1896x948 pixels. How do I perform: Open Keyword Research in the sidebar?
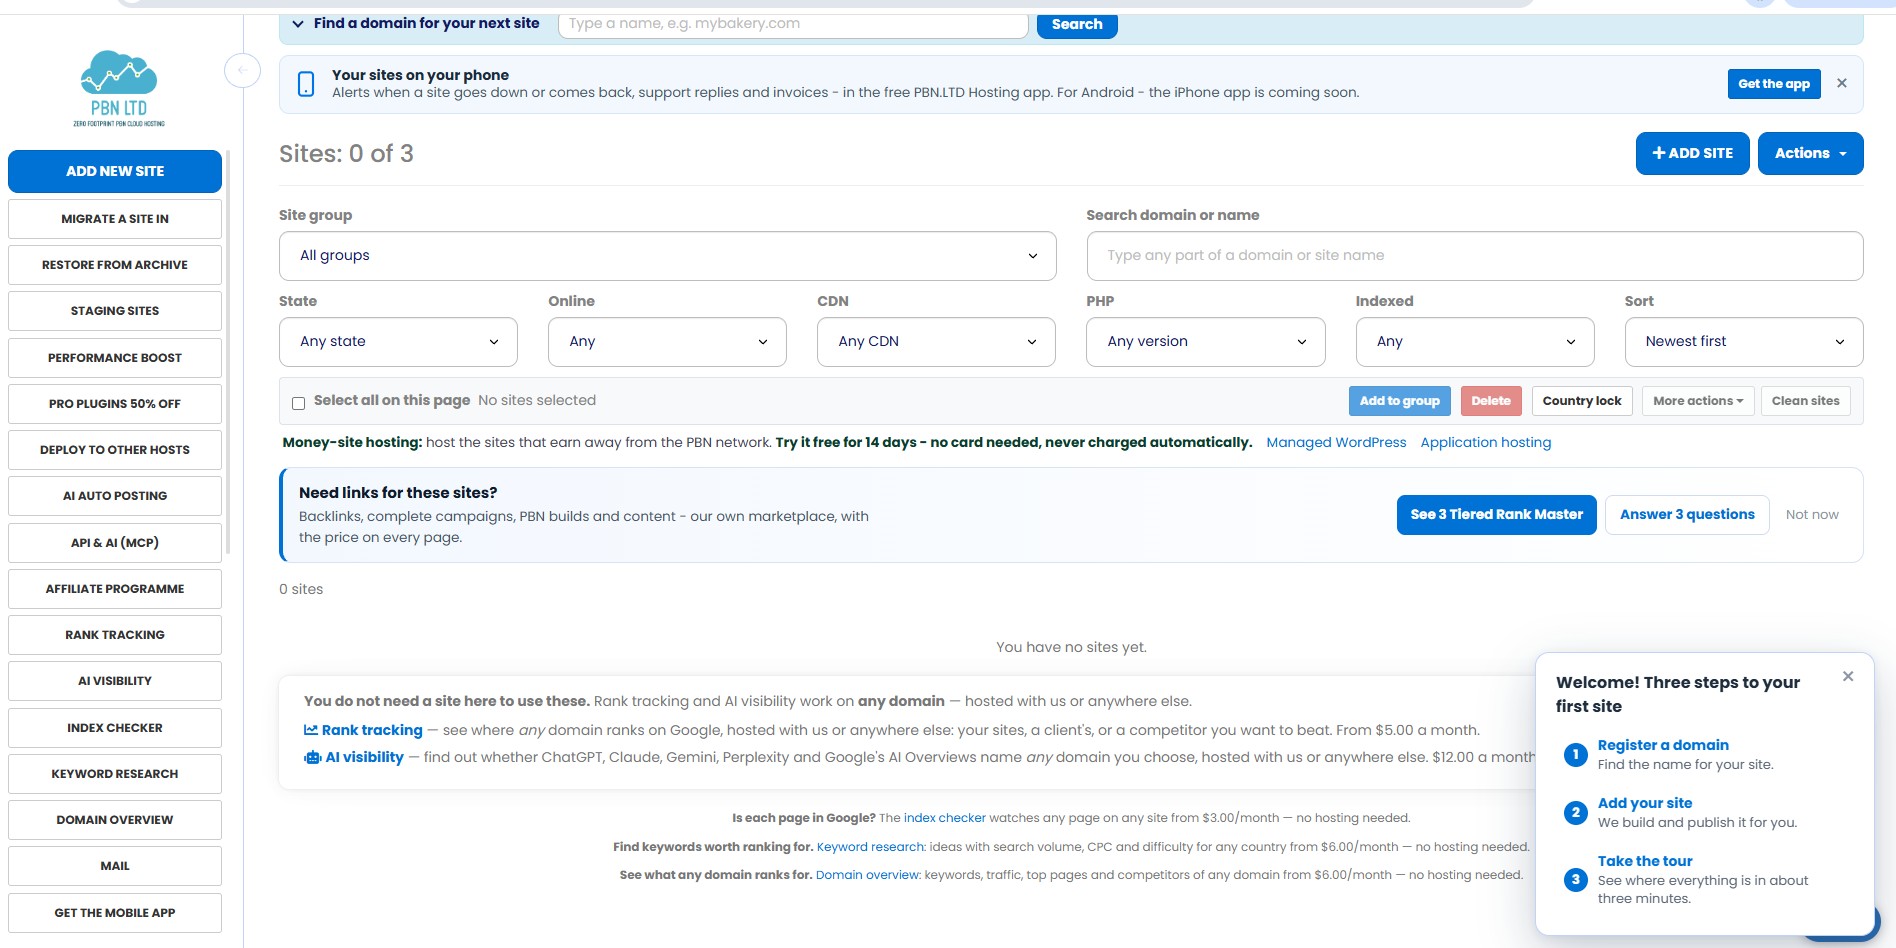coord(115,774)
